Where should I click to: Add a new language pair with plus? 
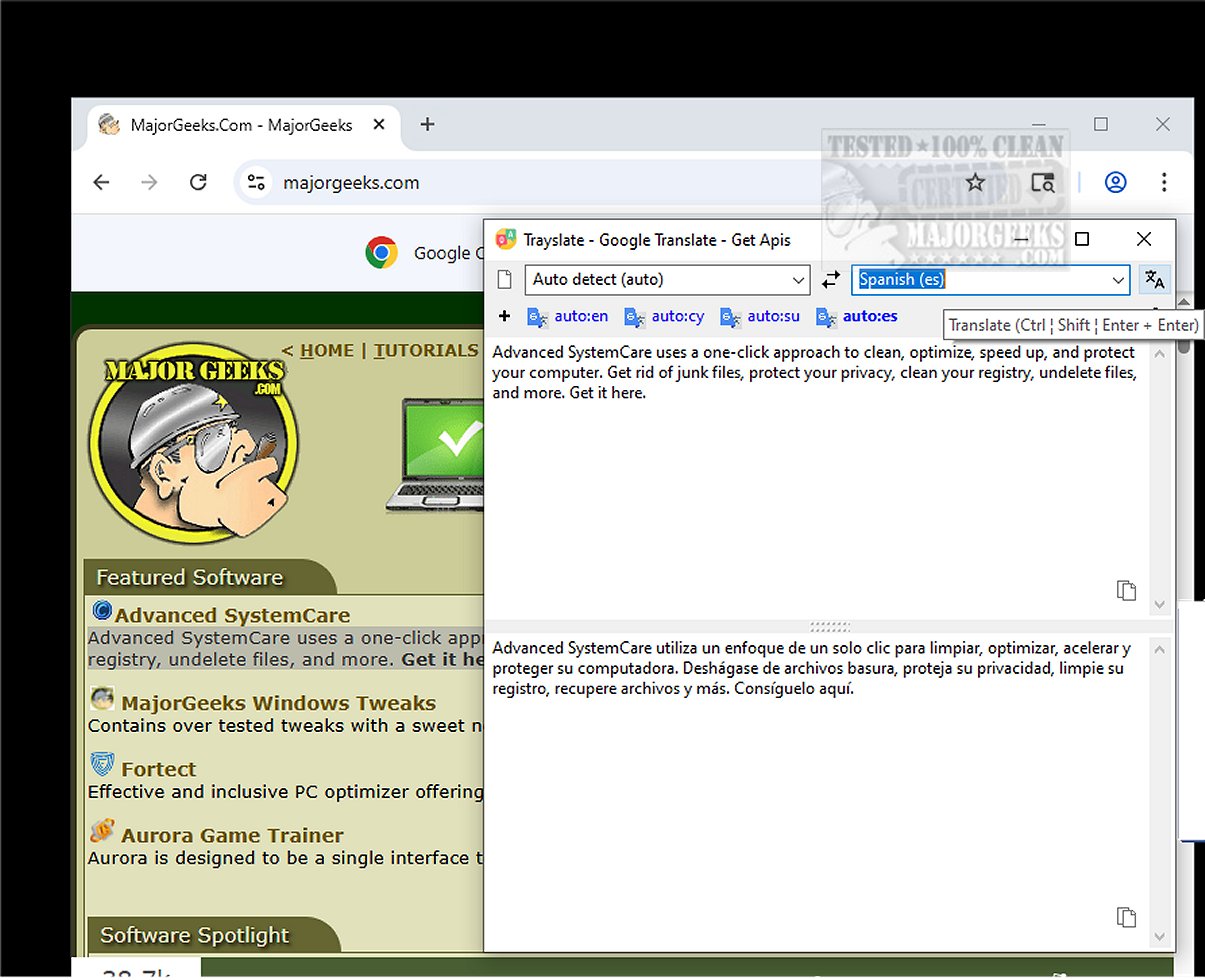504,316
